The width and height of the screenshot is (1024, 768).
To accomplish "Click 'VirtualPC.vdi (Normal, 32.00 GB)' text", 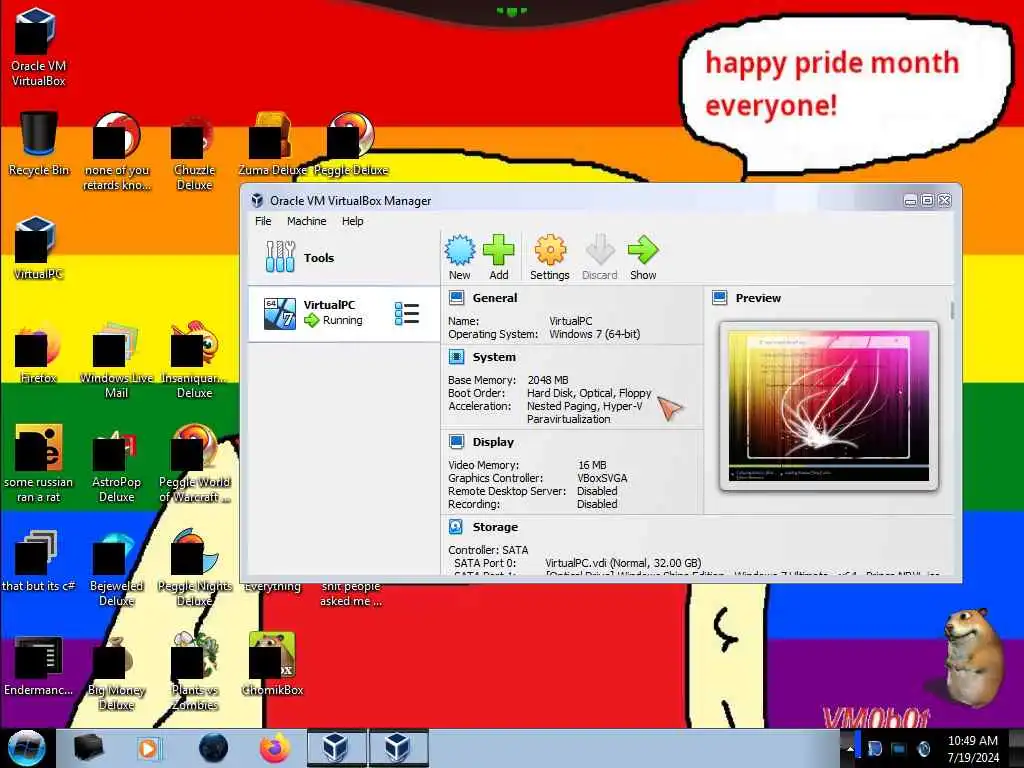I will (x=623, y=563).
